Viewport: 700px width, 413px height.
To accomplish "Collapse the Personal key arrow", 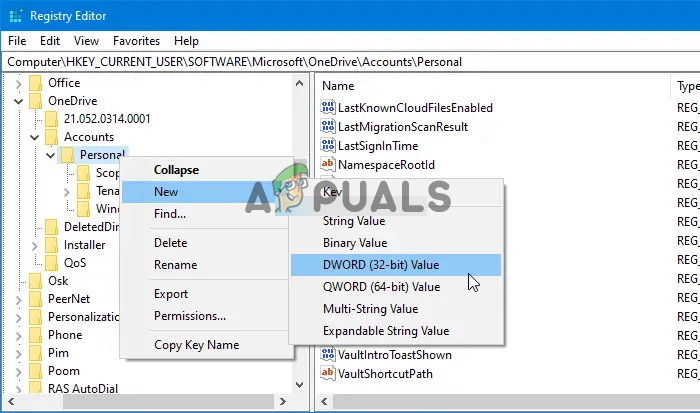I will [50, 155].
